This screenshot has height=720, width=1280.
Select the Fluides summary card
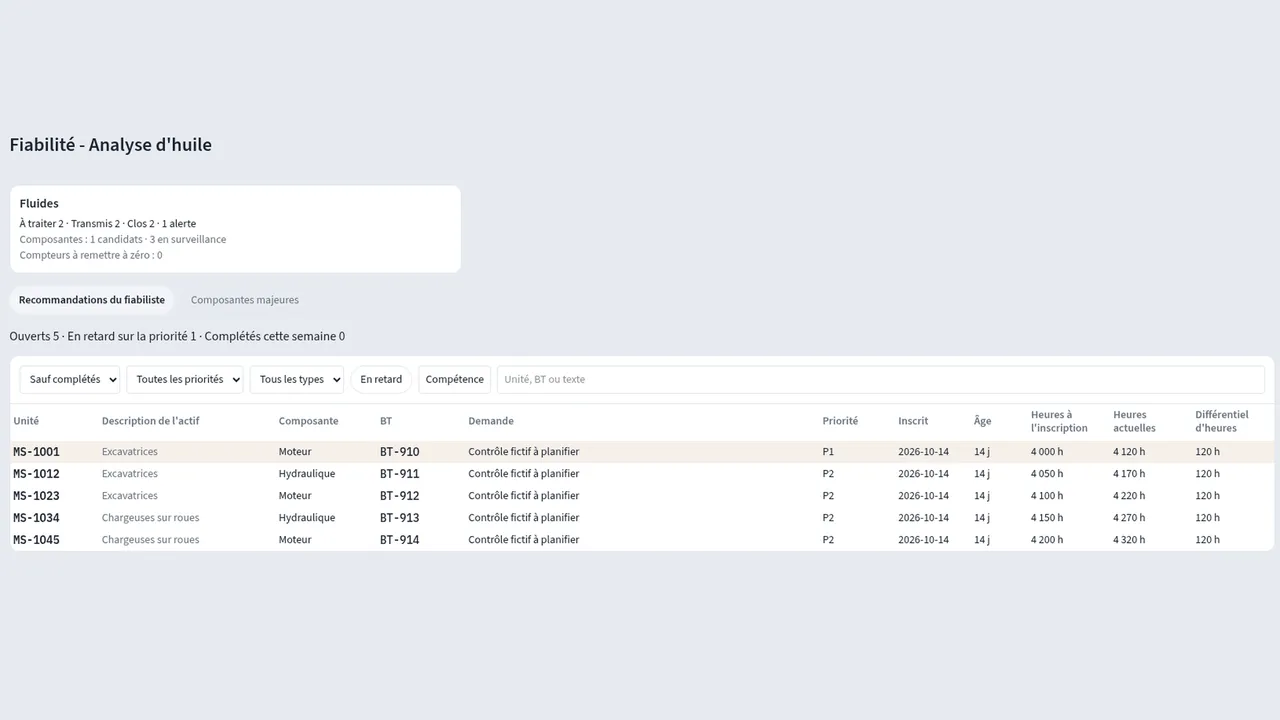236,229
